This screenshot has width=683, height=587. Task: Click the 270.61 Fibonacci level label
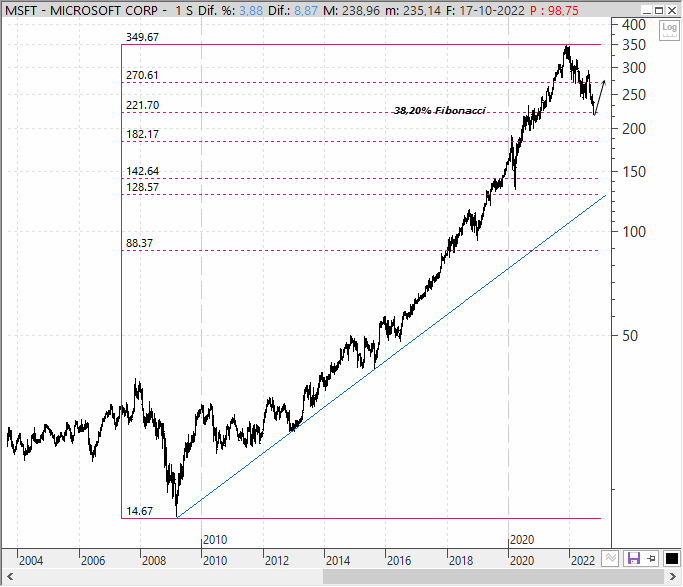click(142, 75)
